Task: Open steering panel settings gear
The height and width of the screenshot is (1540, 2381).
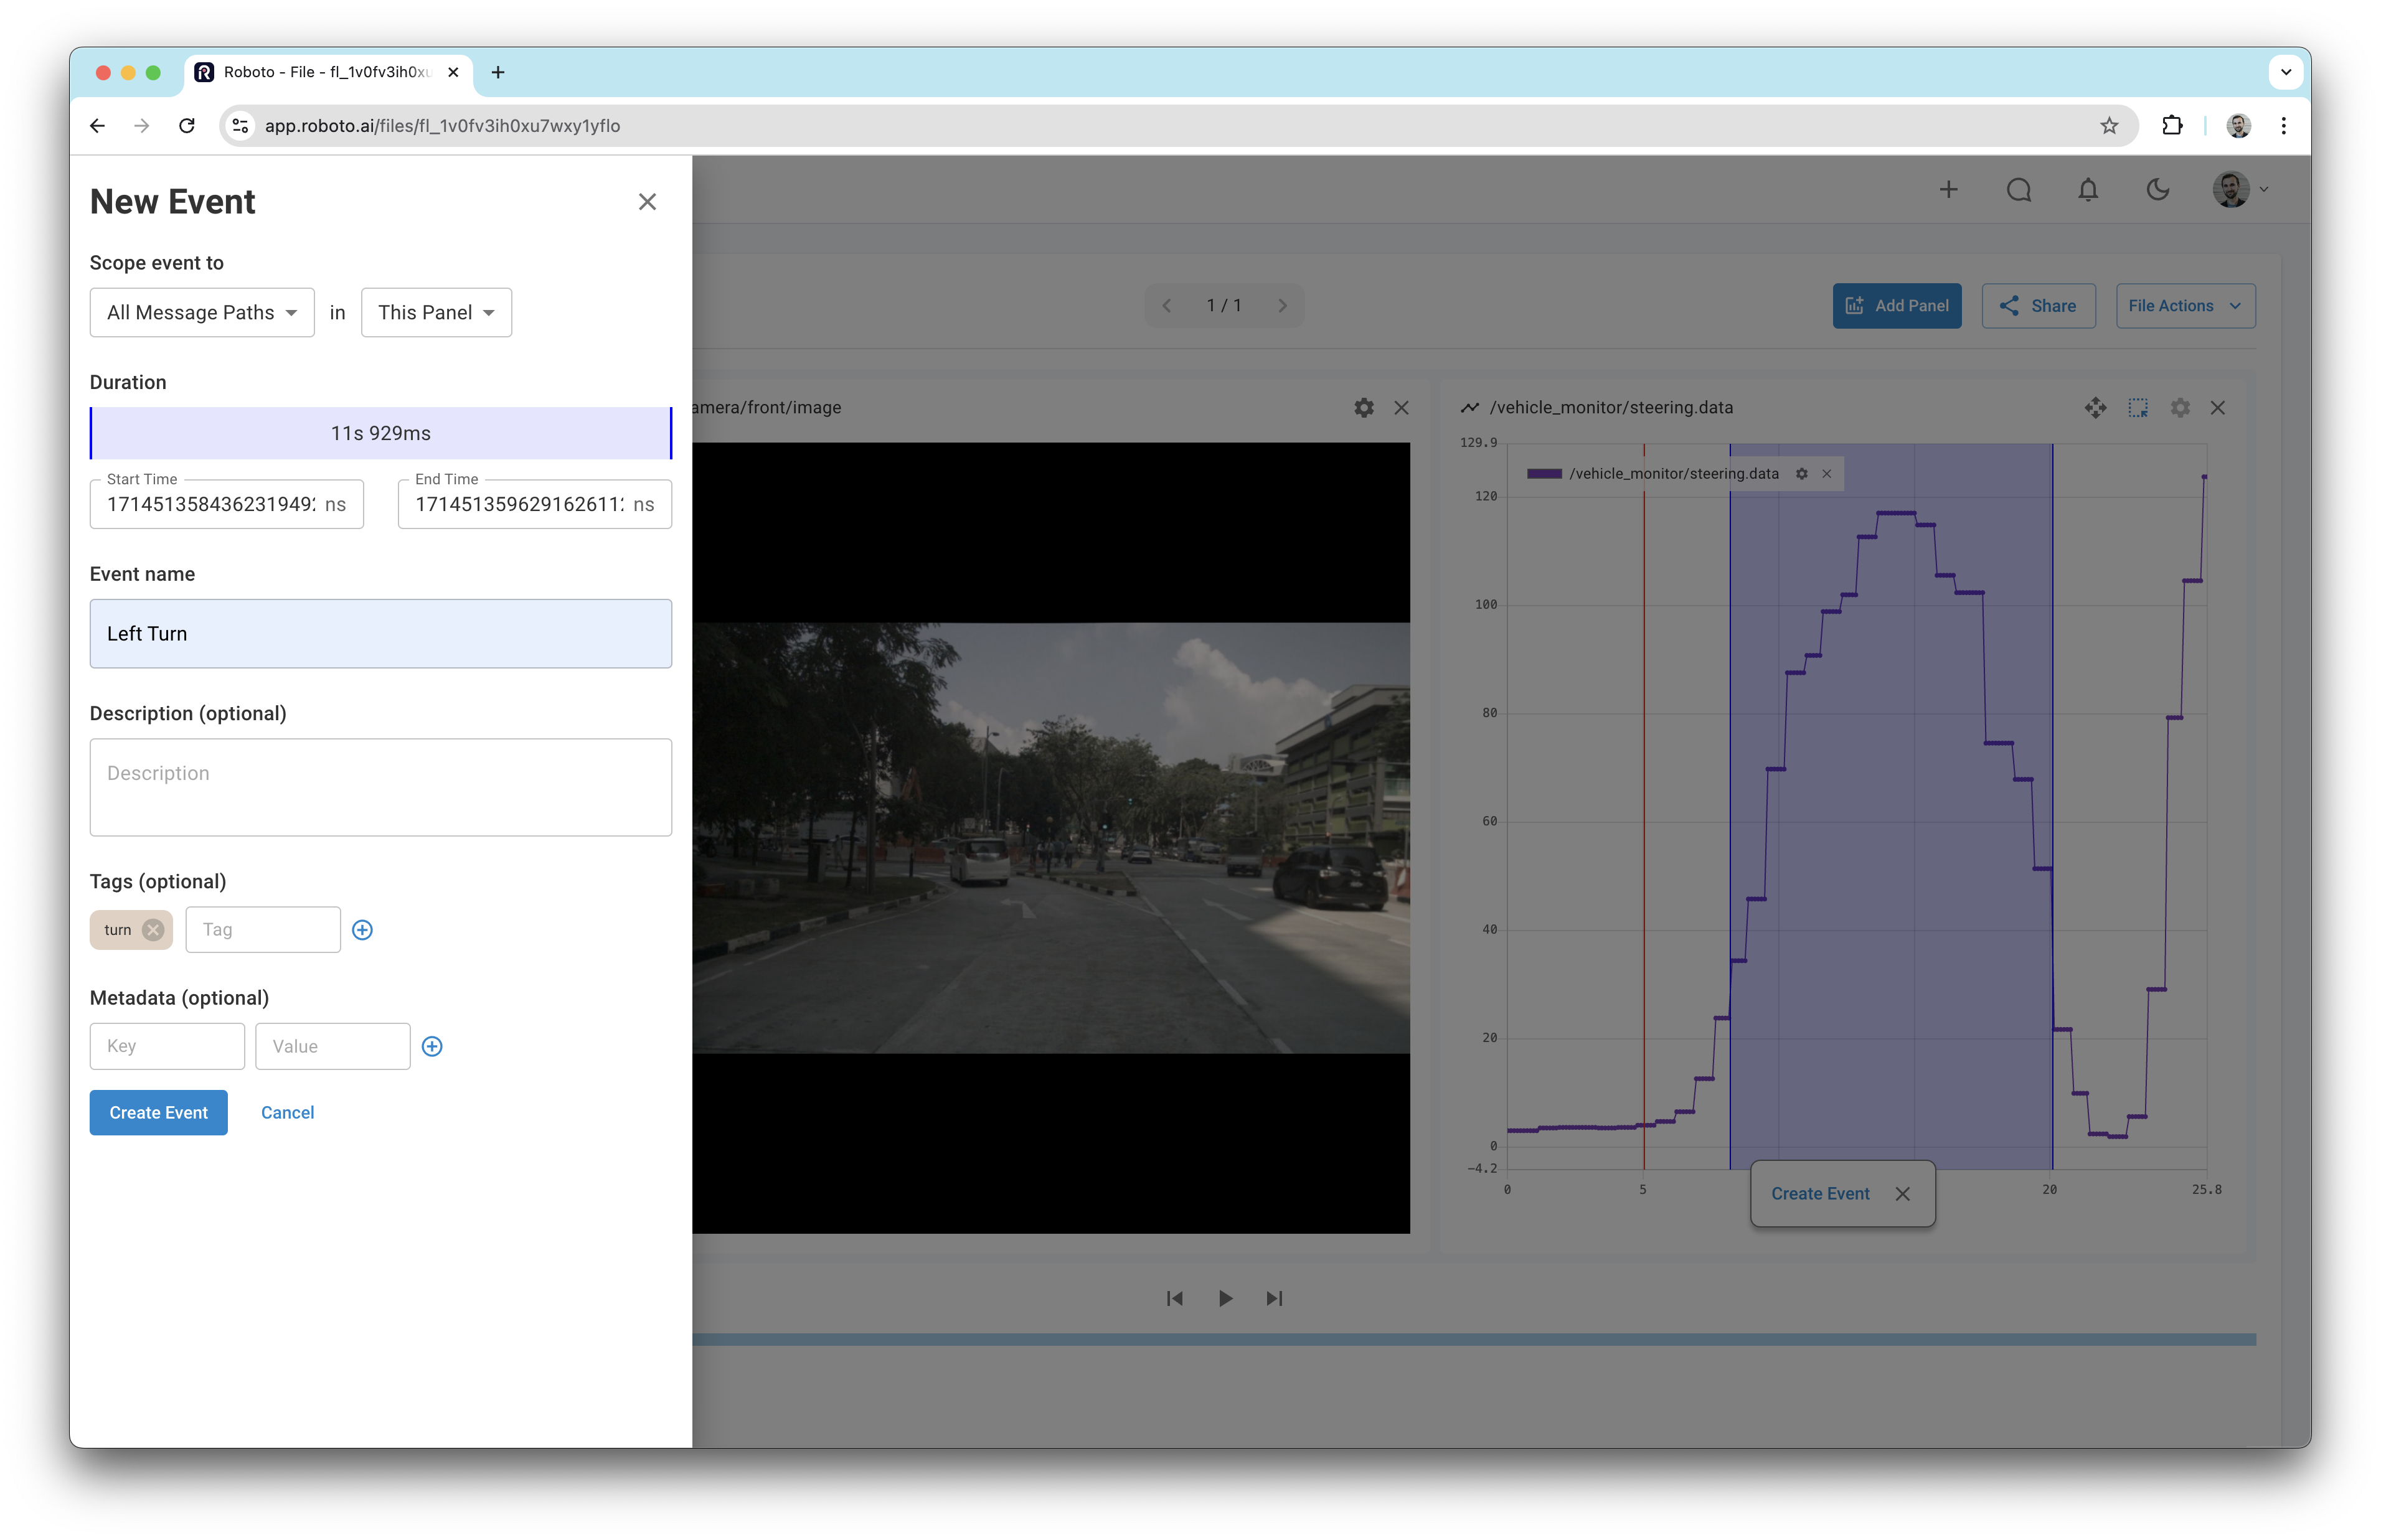Action: tap(2180, 408)
